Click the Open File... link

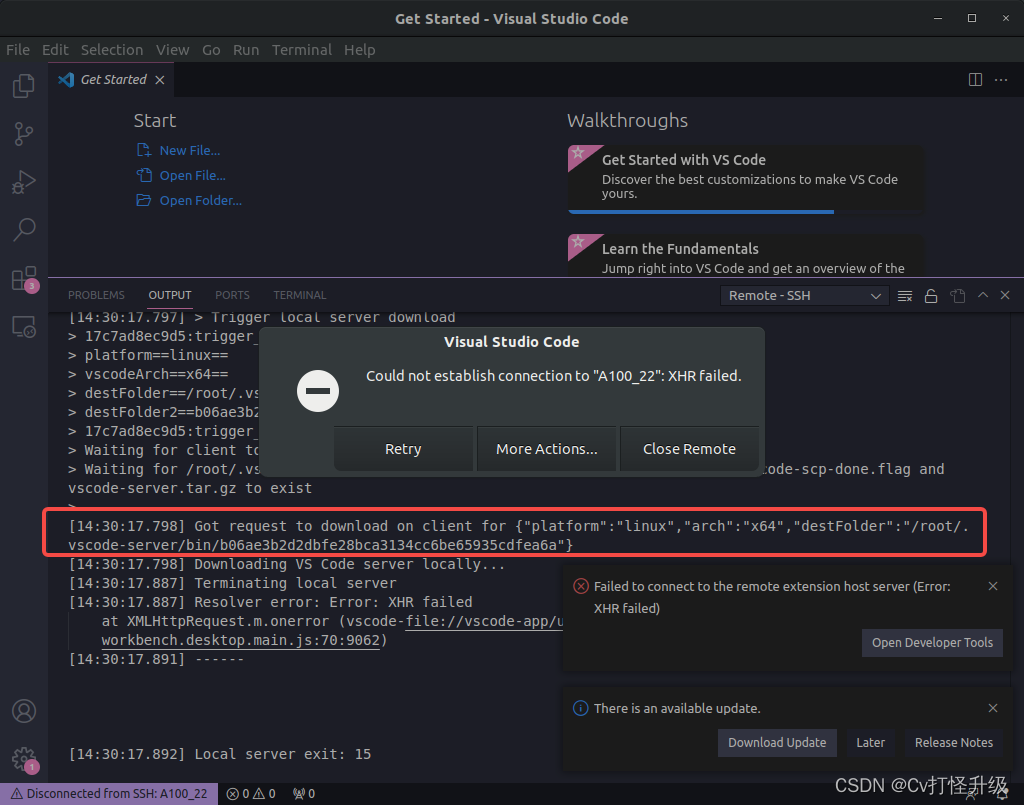(193, 176)
